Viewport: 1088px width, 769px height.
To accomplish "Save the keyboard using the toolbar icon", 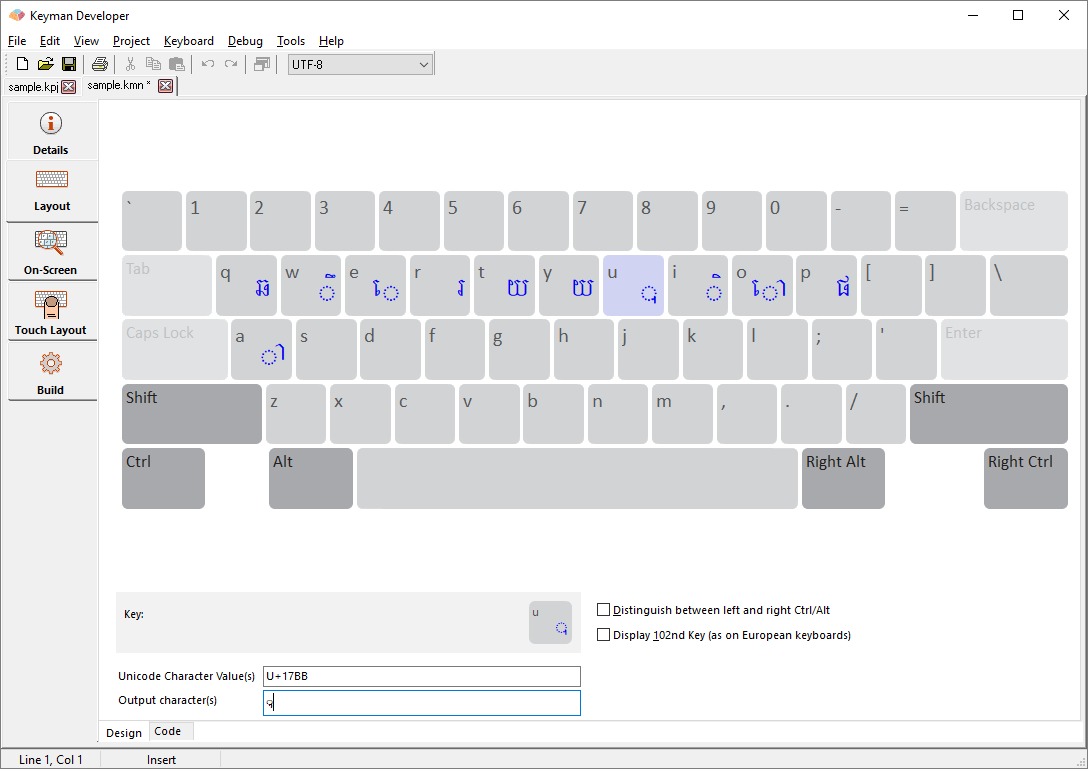I will 69,63.
